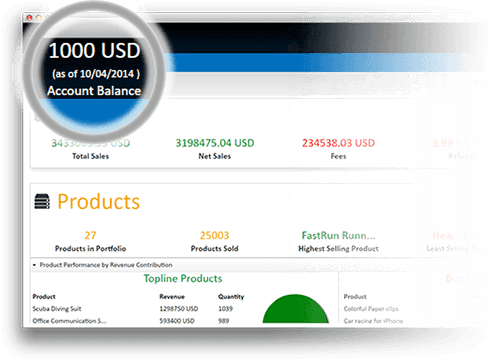Click the Total Sales label
The image size is (490, 360).
click(91, 156)
